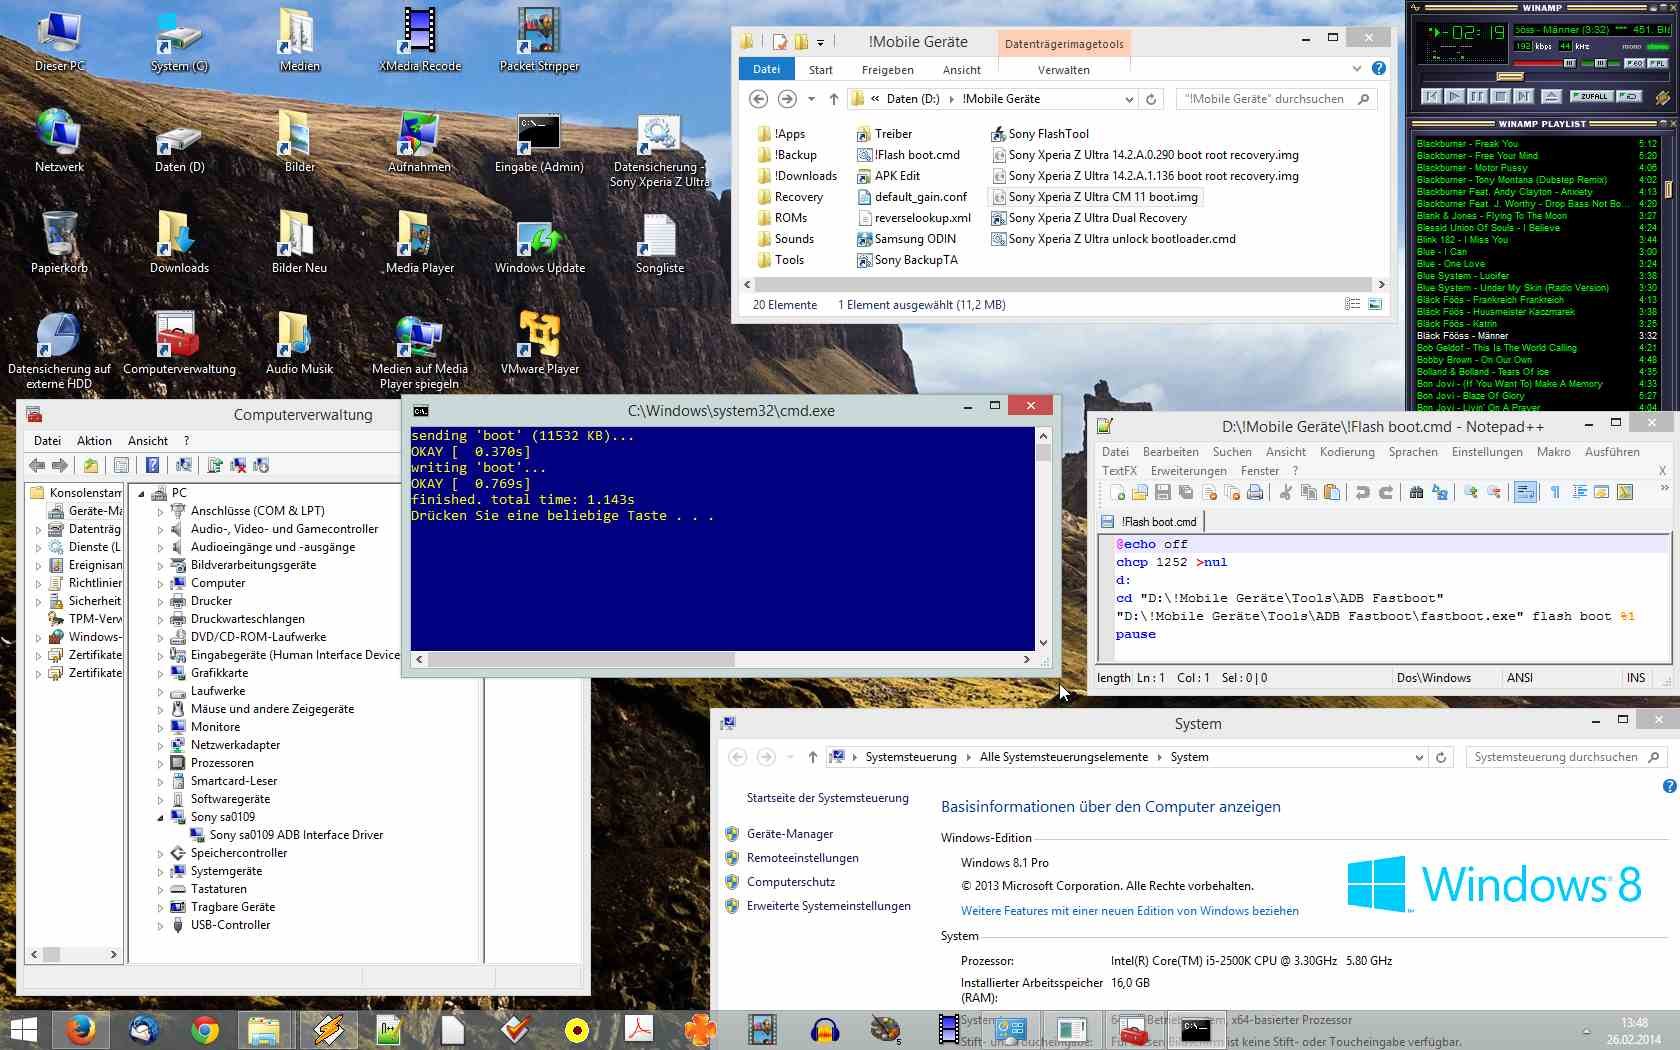Click Open file icon in Notepad++ toolbar

1139,492
